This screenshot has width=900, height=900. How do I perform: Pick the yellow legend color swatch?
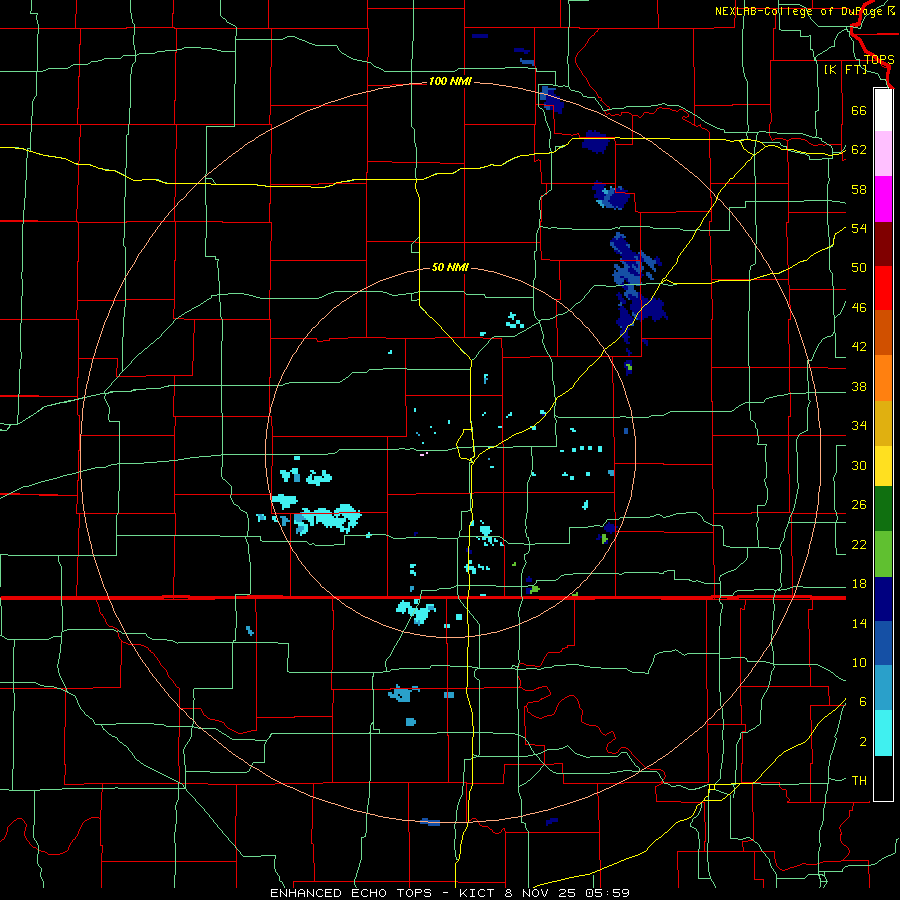coord(883,466)
